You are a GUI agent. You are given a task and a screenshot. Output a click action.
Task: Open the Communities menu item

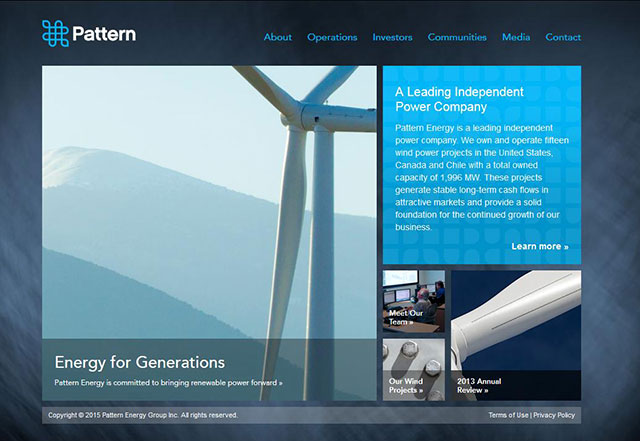pyautogui.click(x=457, y=37)
